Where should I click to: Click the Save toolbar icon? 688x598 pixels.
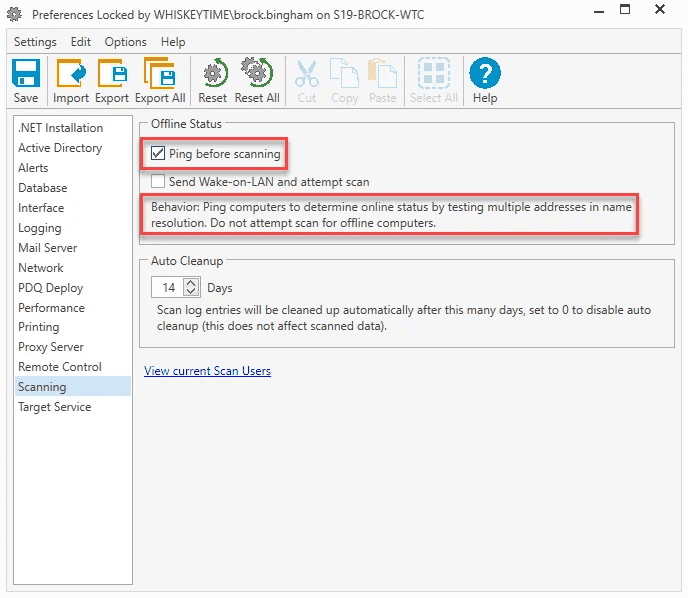point(26,73)
